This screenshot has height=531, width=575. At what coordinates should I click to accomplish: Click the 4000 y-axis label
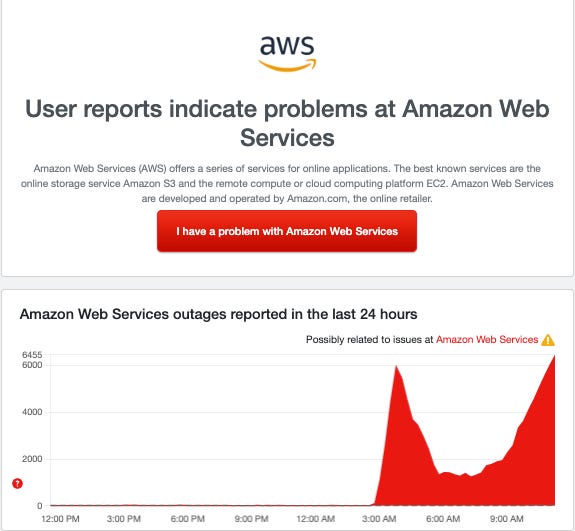(x=32, y=412)
